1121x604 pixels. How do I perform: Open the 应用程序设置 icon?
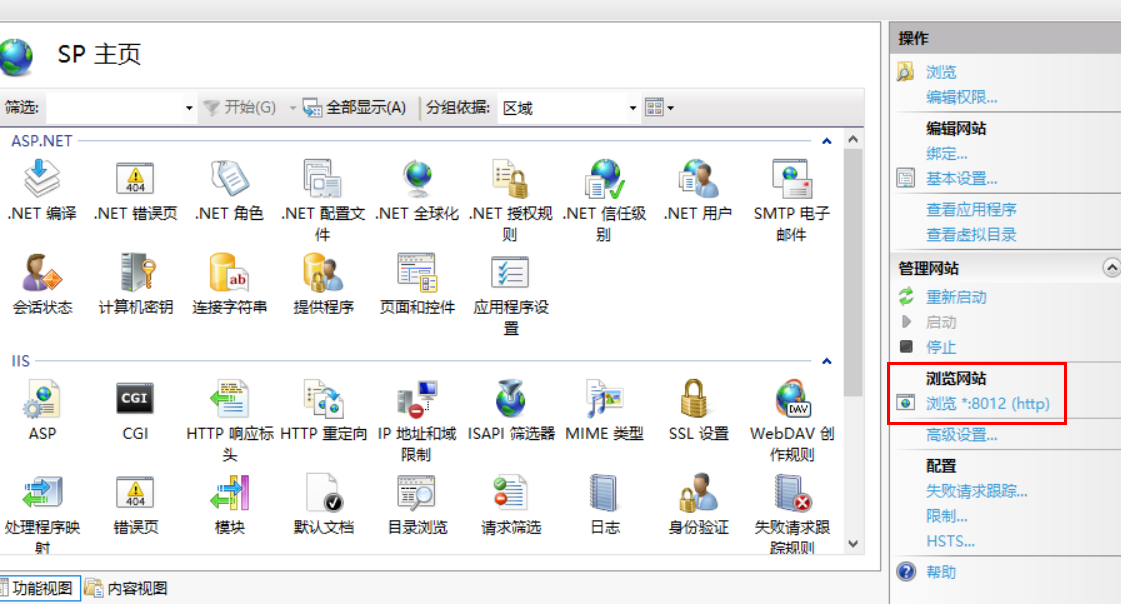pyautogui.click(x=510, y=272)
